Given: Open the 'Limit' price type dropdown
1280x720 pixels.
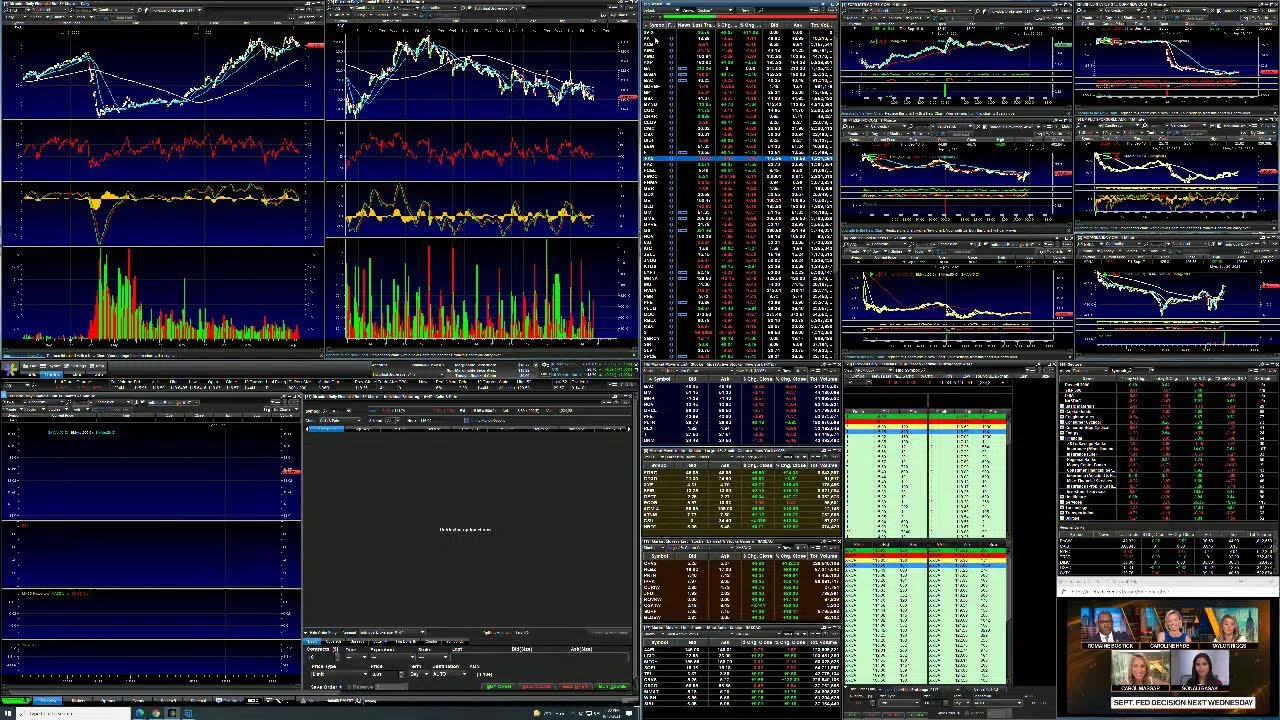Looking at the screenshot, I should coord(339,674).
